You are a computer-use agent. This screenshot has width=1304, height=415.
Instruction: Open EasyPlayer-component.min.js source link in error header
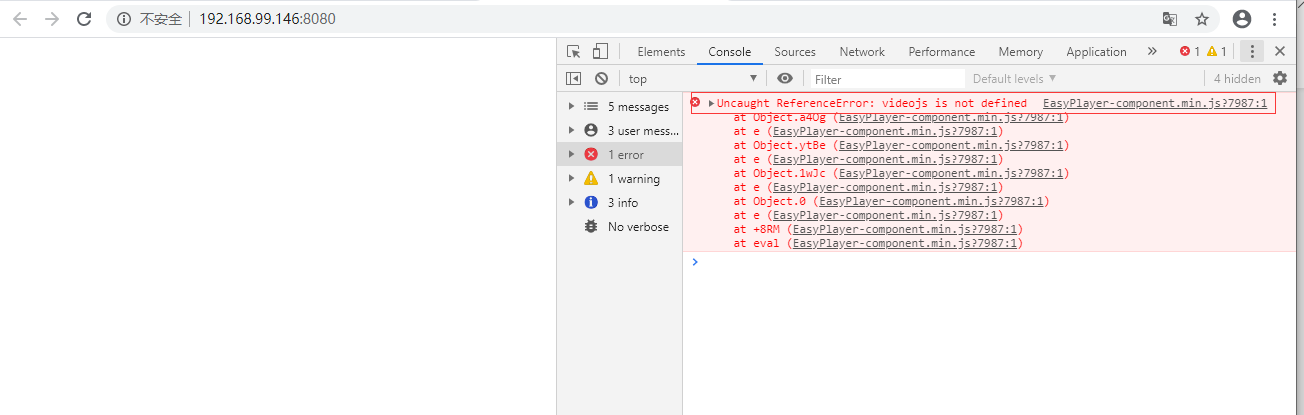(1154, 103)
